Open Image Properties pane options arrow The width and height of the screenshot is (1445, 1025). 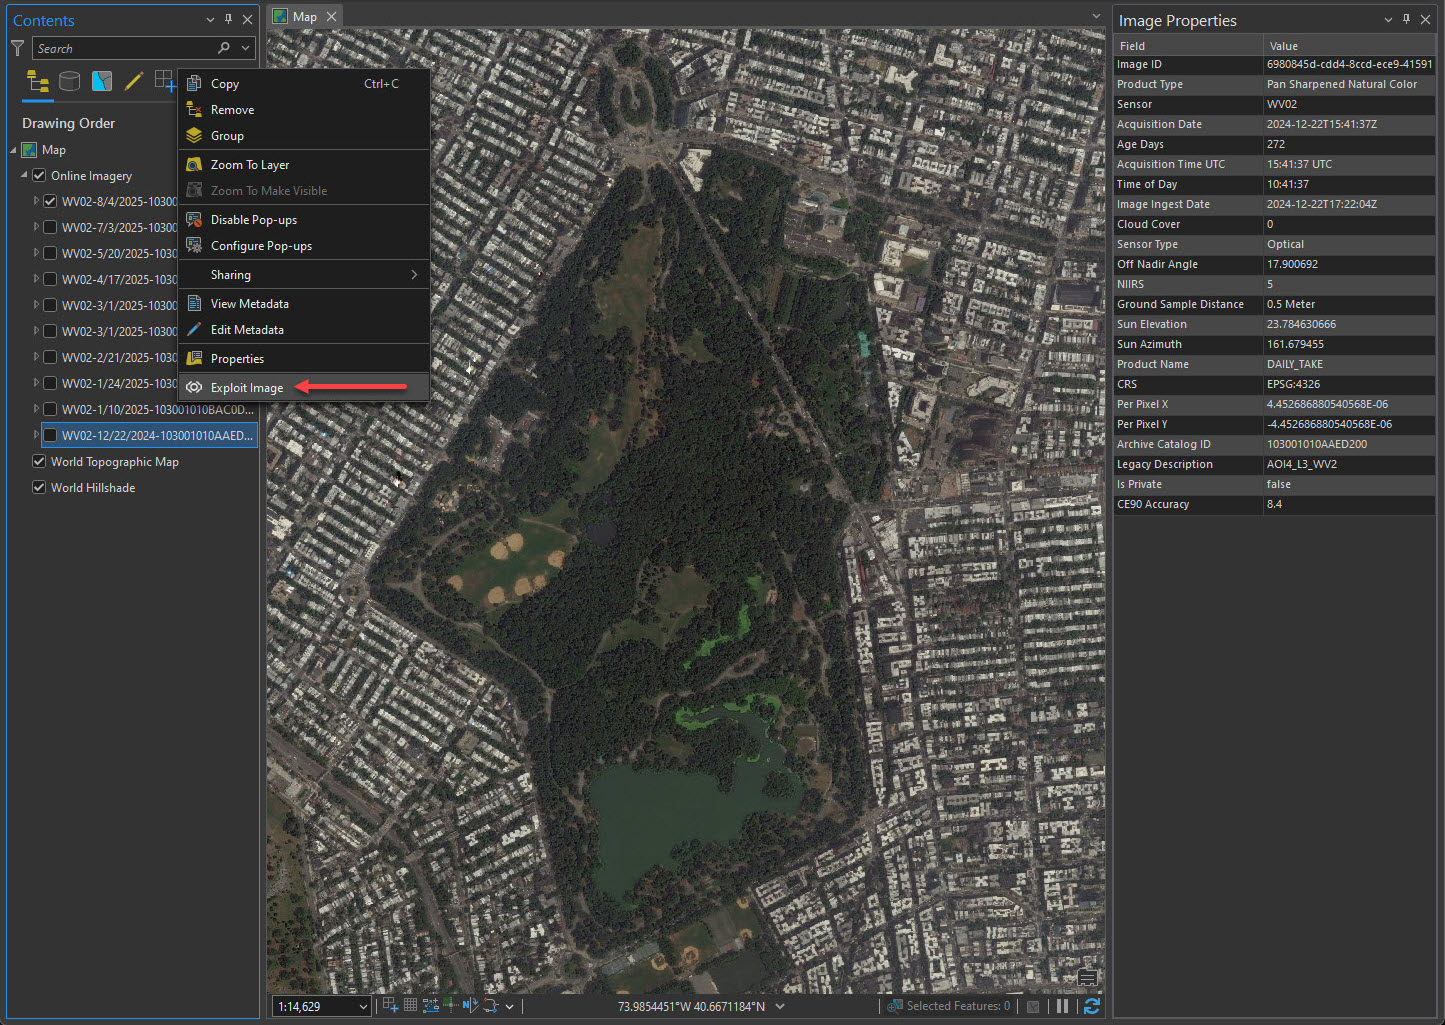click(1388, 20)
